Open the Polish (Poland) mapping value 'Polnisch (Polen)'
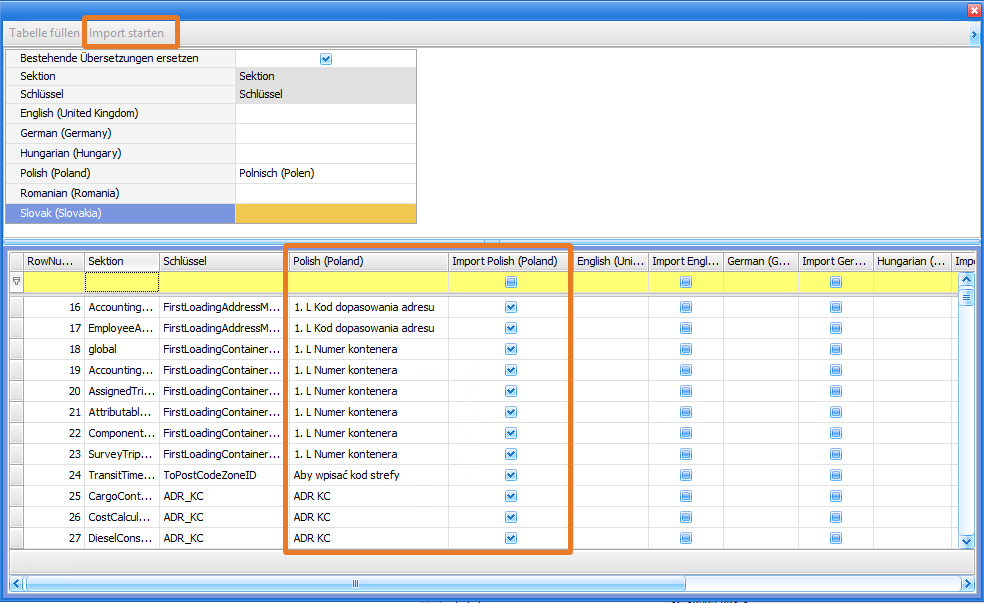This screenshot has width=984, height=603. [x=325, y=173]
